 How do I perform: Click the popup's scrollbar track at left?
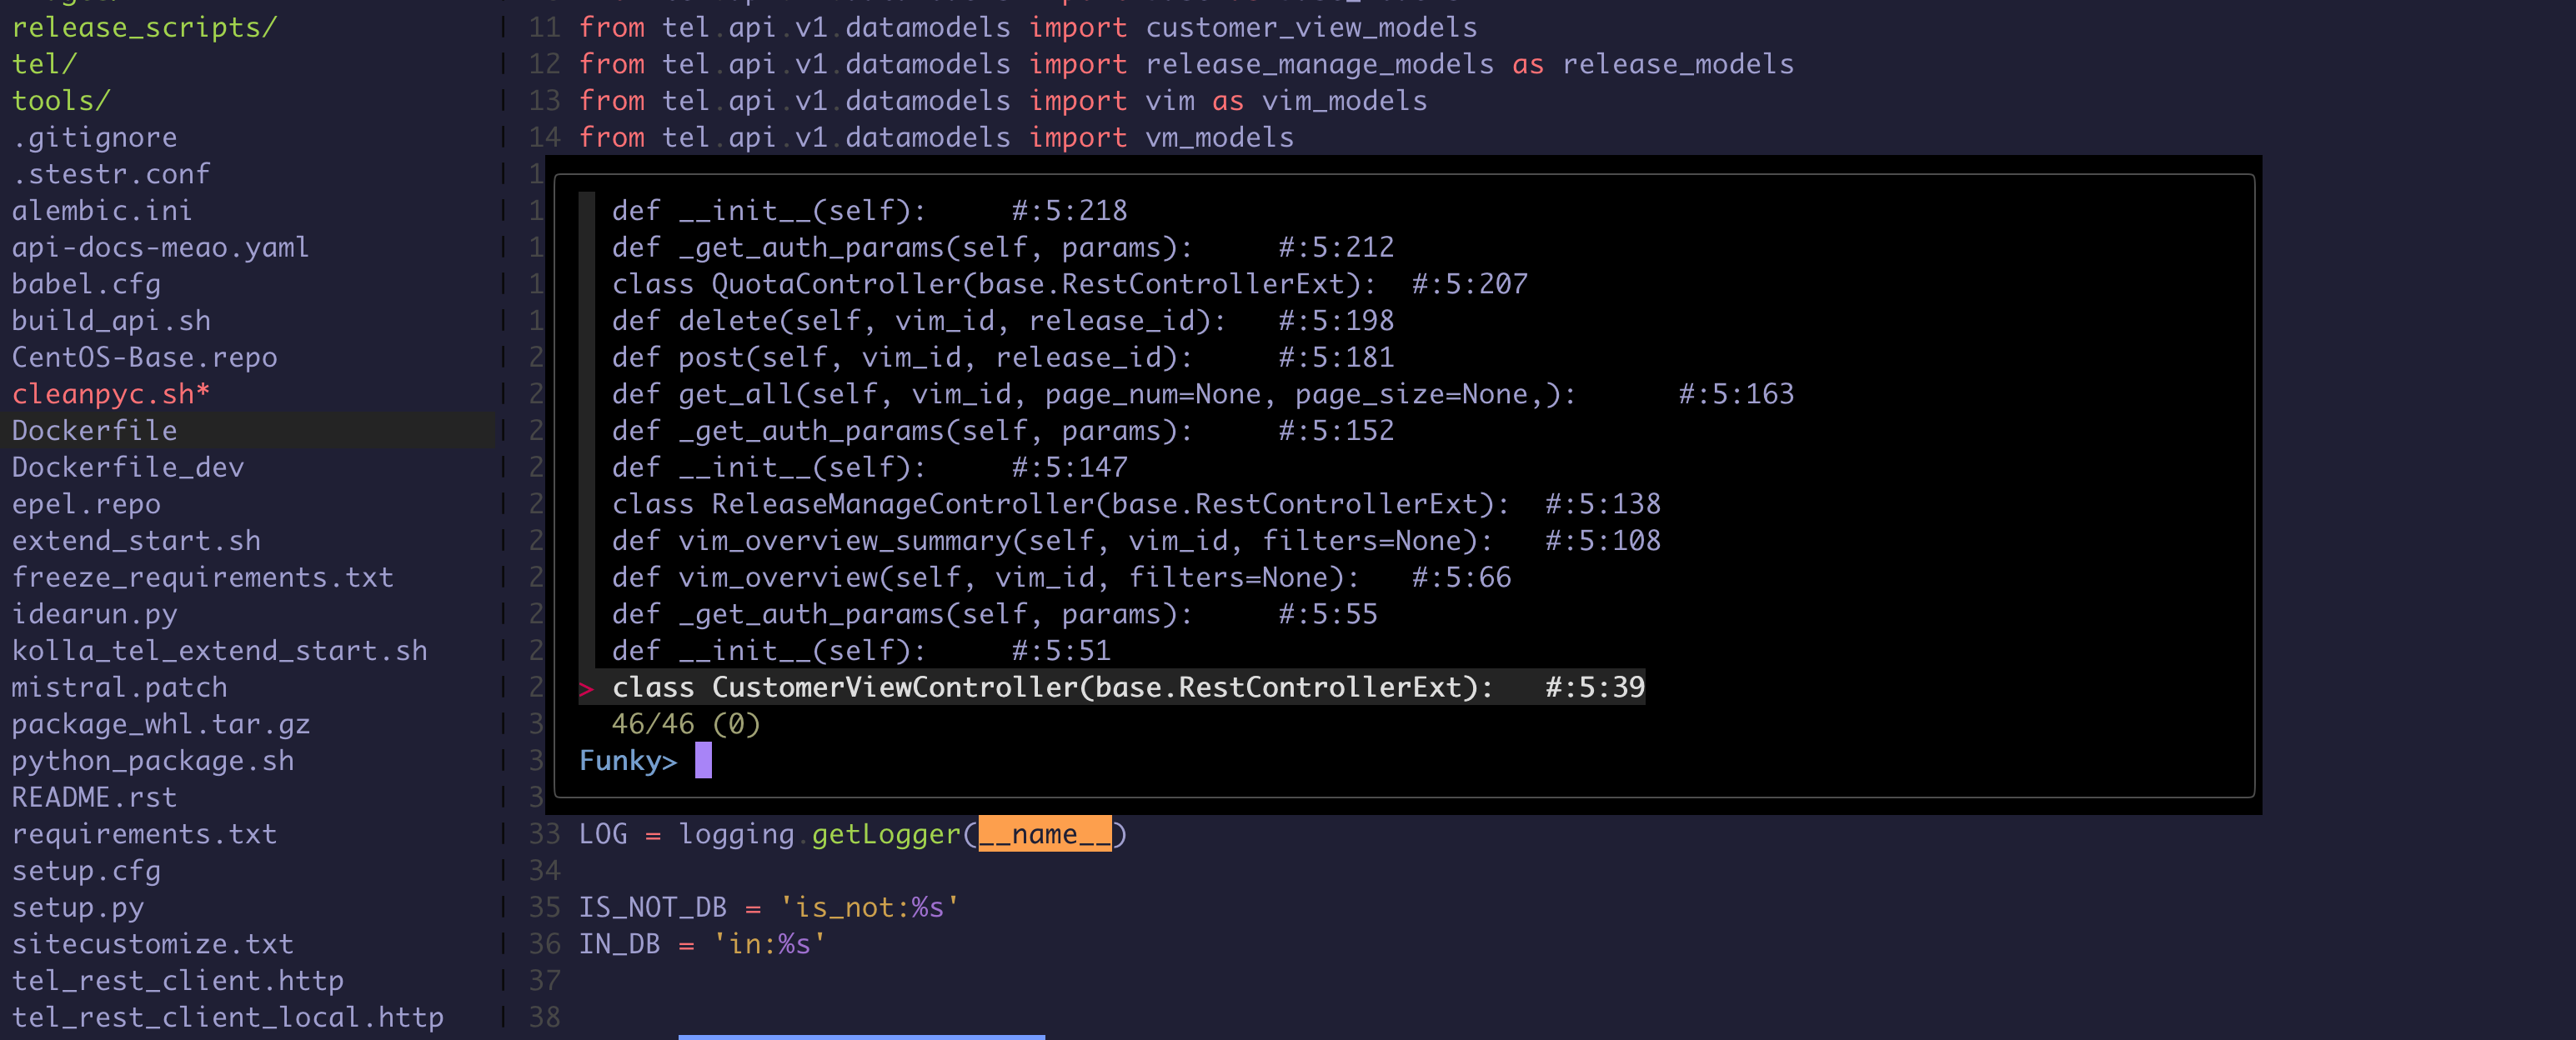coord(587,430)
